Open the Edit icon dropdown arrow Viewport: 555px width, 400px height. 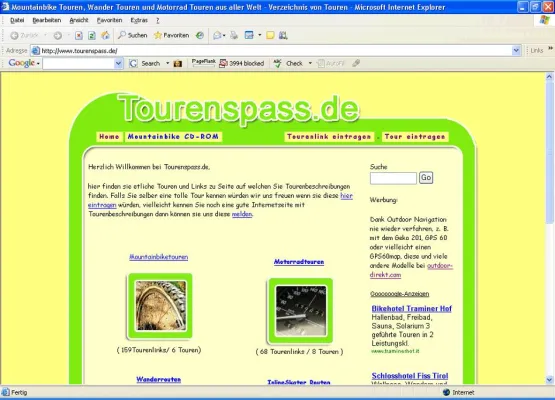coord(259,35)
